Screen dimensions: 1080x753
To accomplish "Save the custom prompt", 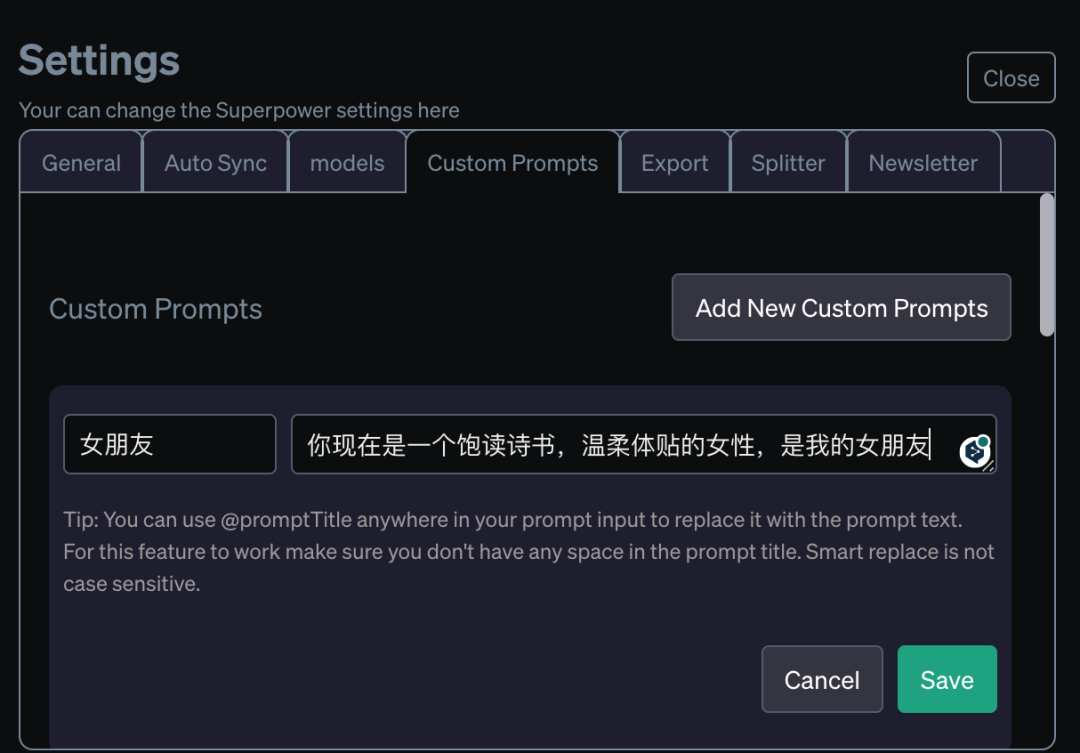I will [x=946, y=680].
